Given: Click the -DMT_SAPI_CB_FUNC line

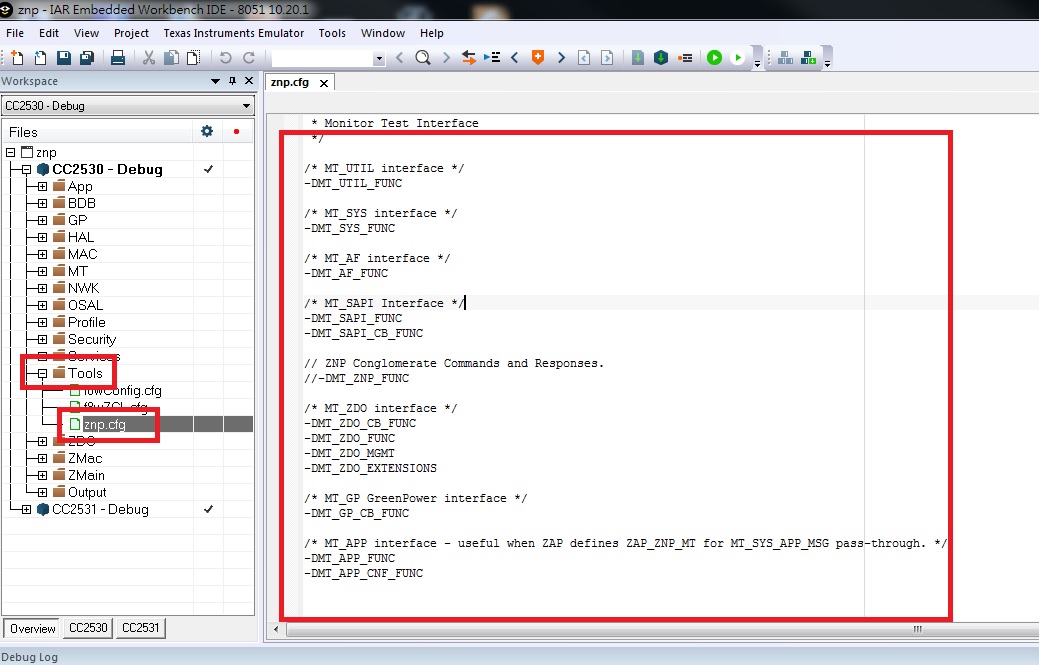Looking at the screenshot, I should (x=363, y=333).
